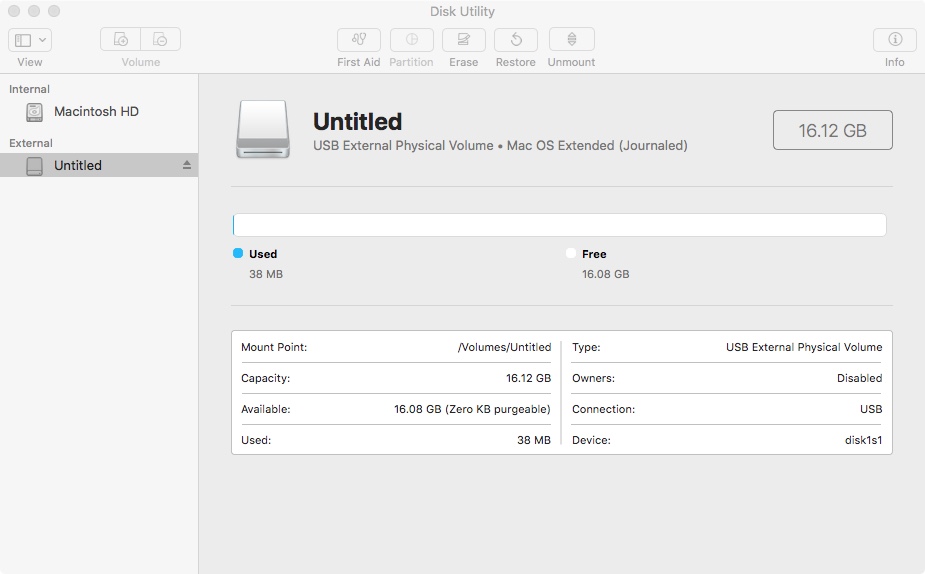This screenshot has width=925, height=574.
Task: Click the 16.08 GB free value under legend
Action: [x=606, y=274]
